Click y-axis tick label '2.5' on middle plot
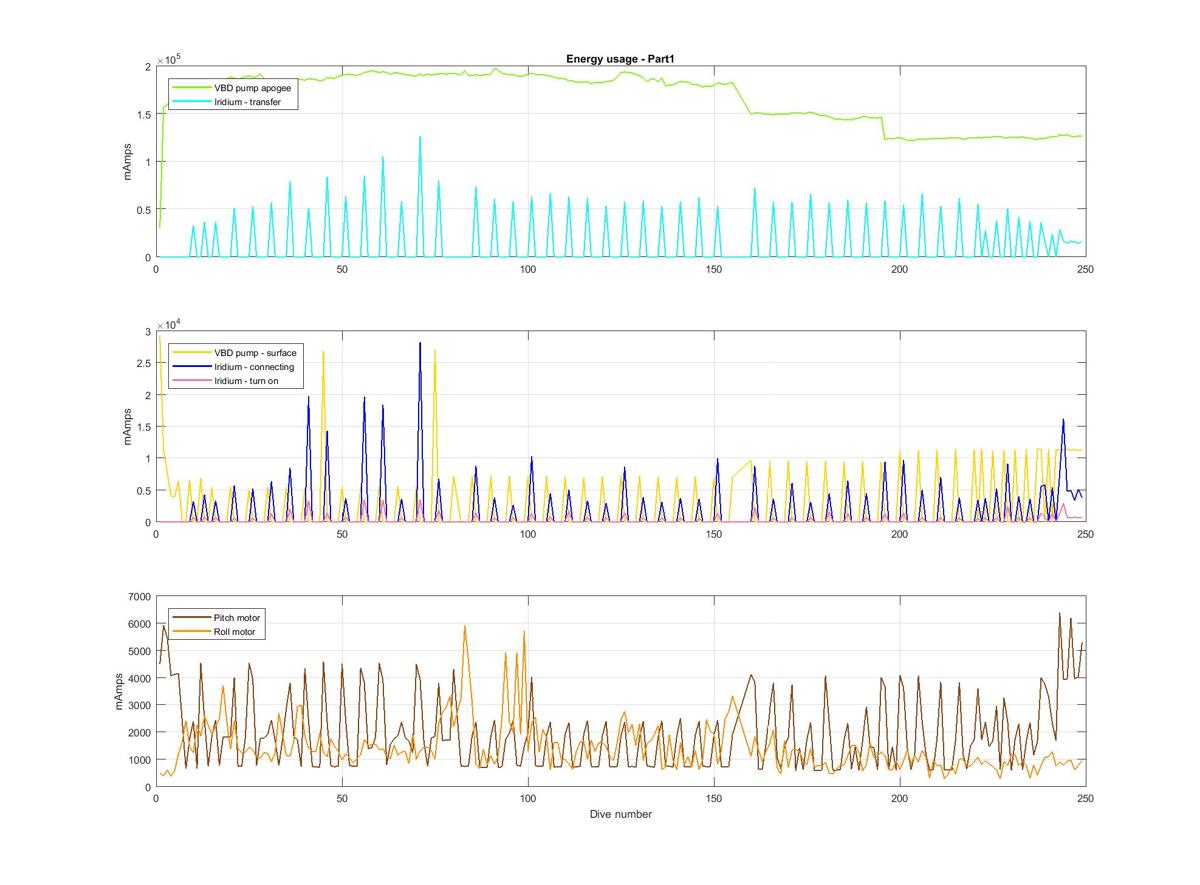 tap(143, 363)
